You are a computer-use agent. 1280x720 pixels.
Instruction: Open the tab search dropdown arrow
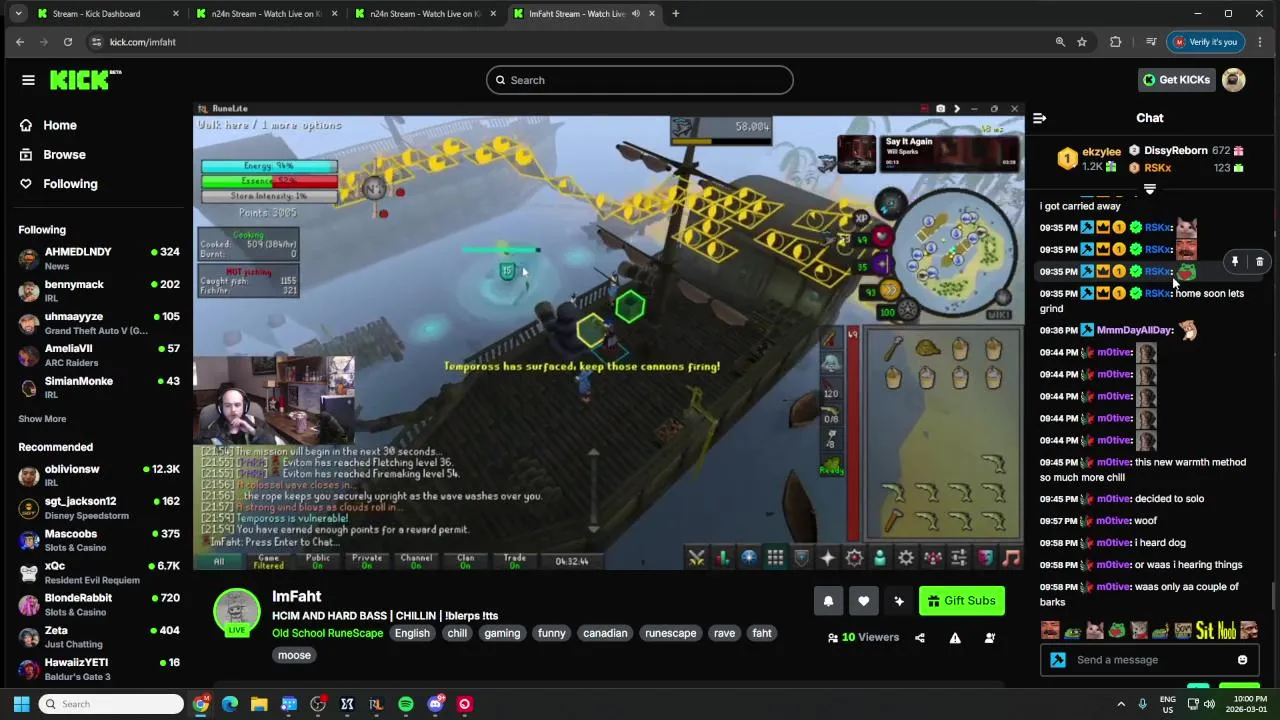18,14
